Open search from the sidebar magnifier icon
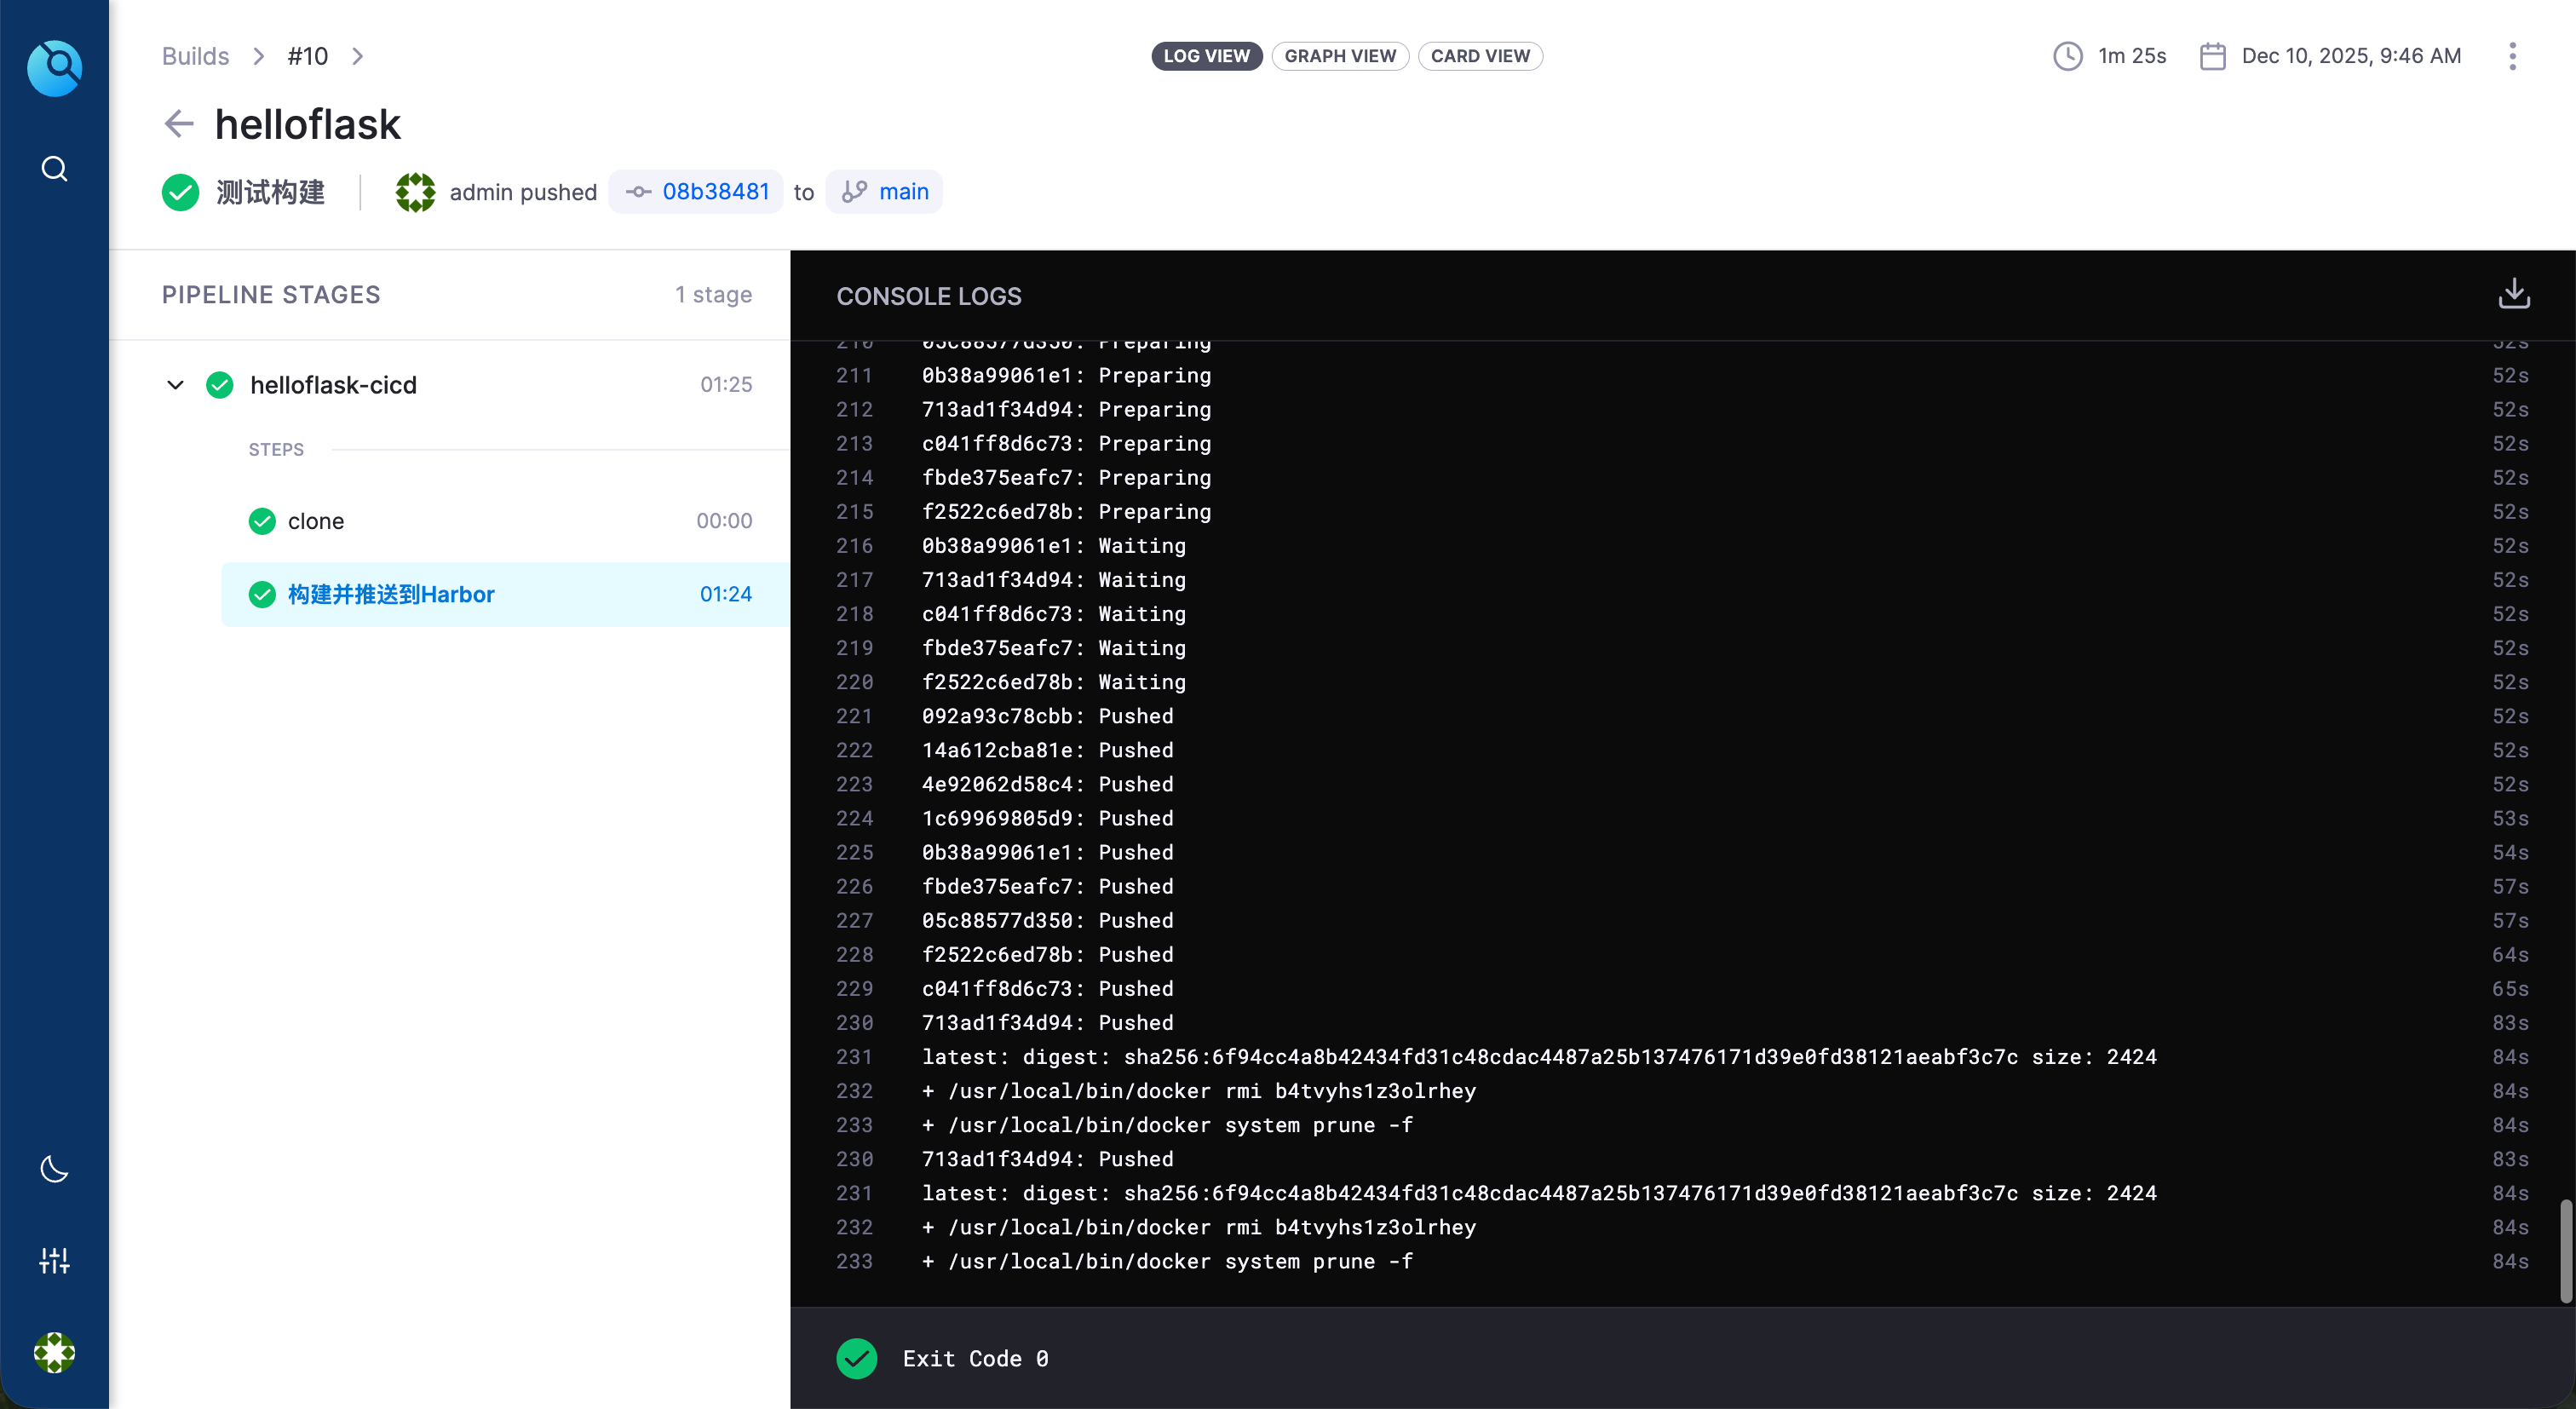The image size is (2576, 1409). point(54,168)
